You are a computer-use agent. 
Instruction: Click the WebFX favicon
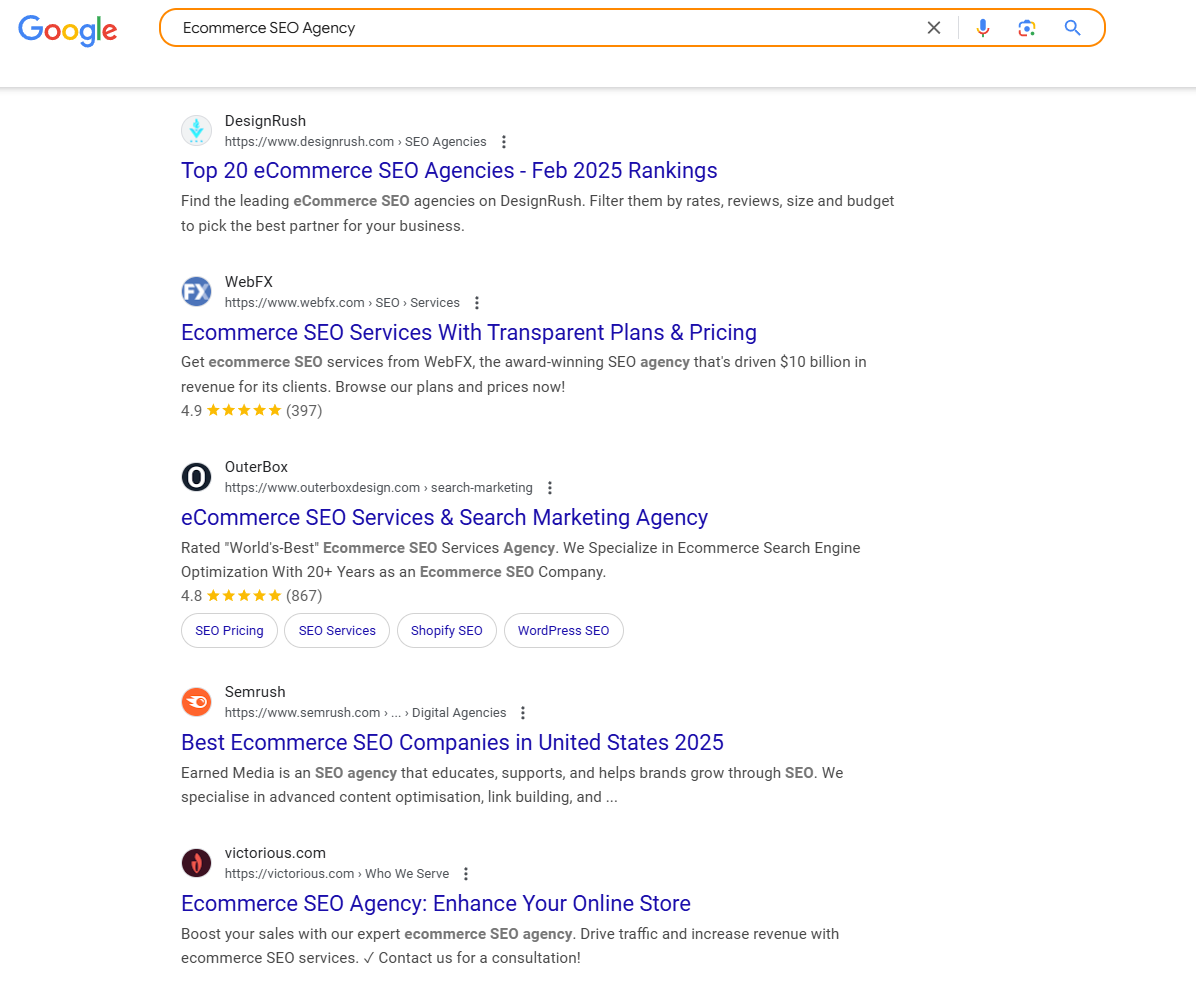click(196, 291)
